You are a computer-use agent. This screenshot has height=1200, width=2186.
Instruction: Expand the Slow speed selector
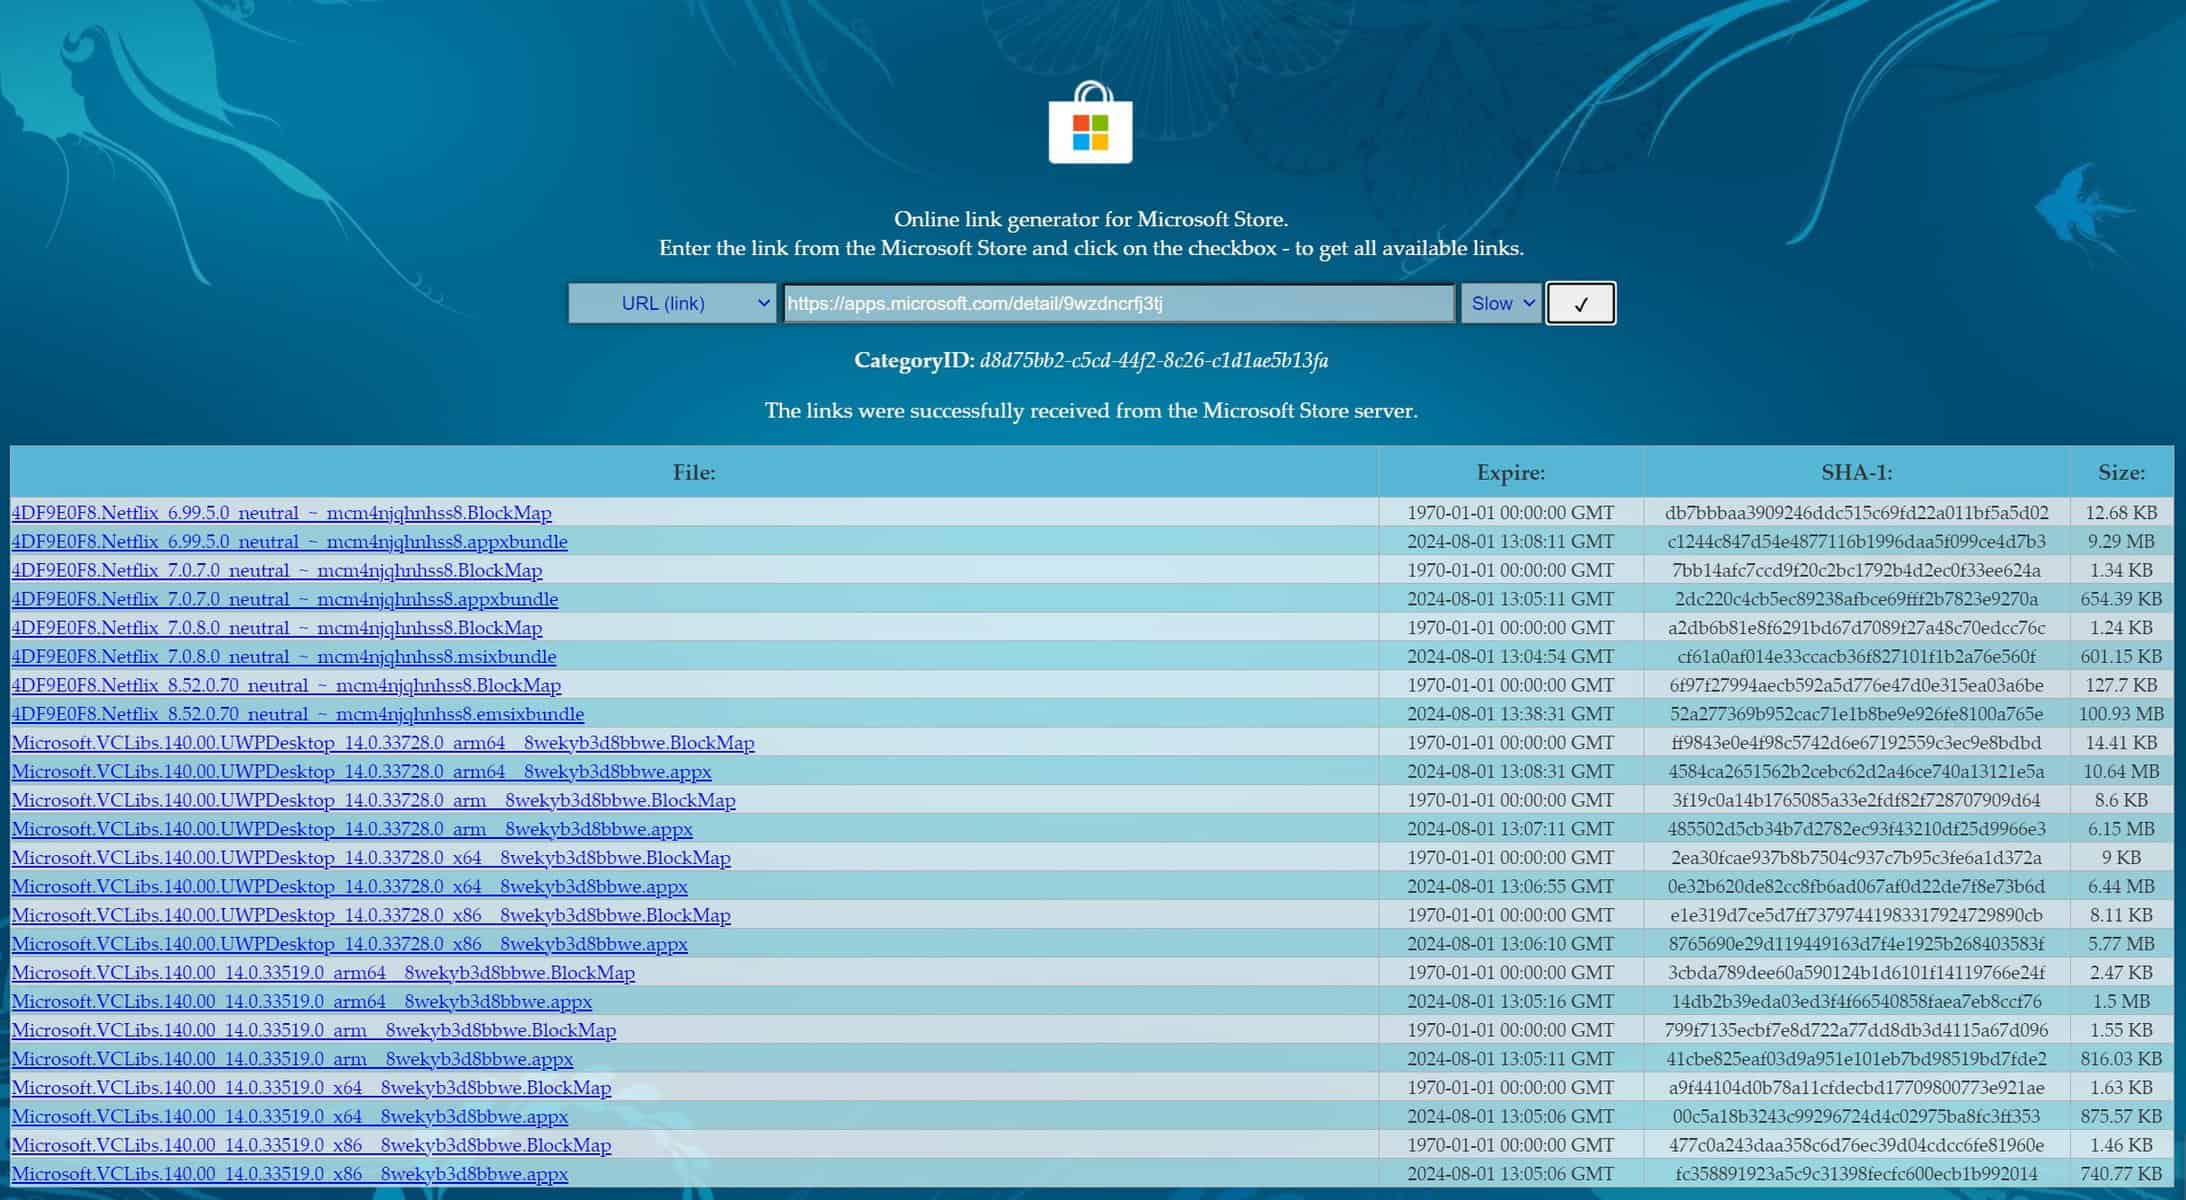coord(1498,303)
